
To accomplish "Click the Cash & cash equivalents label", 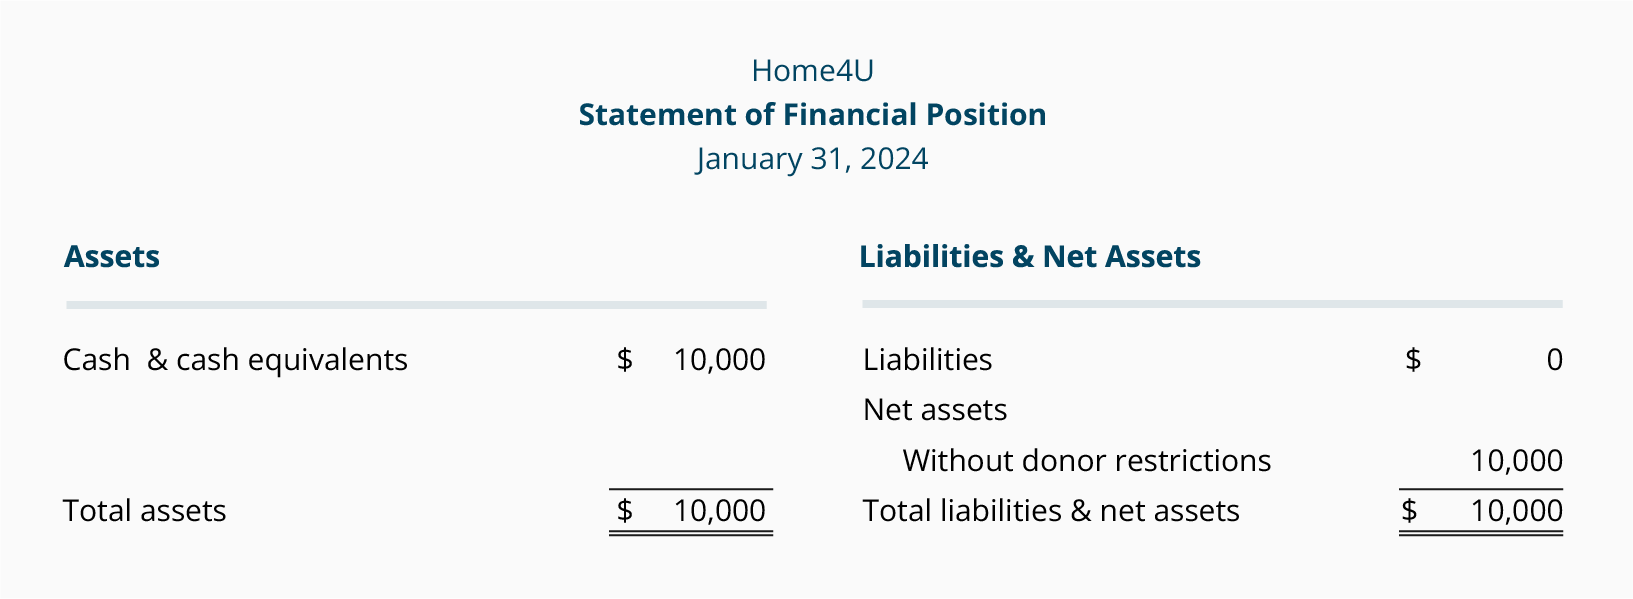I will tap(235, 360).
